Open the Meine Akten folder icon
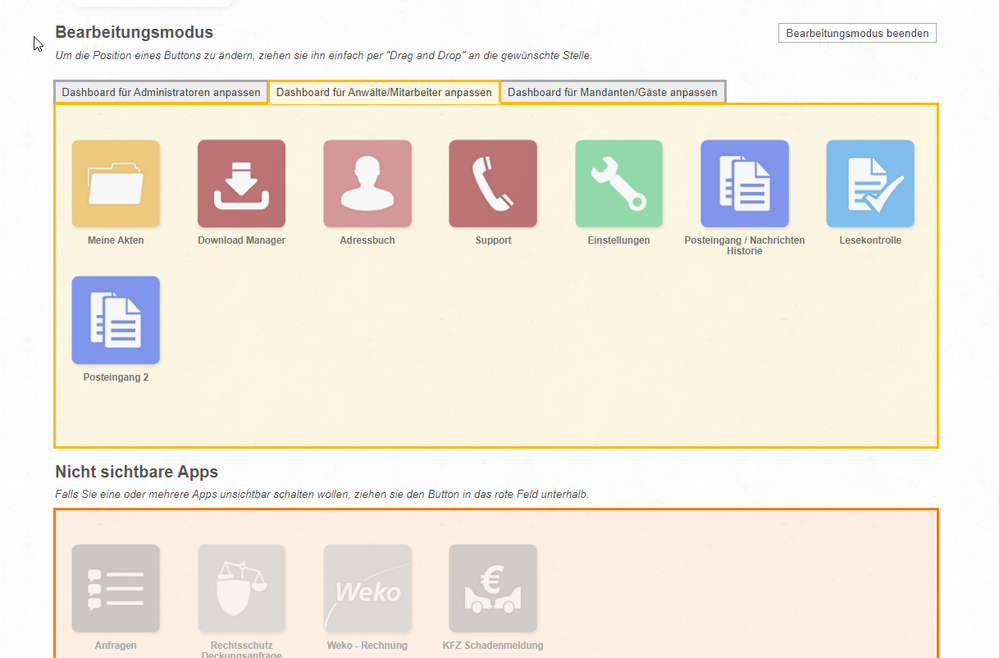Viewport: 999px width, 658px height. 115,184
